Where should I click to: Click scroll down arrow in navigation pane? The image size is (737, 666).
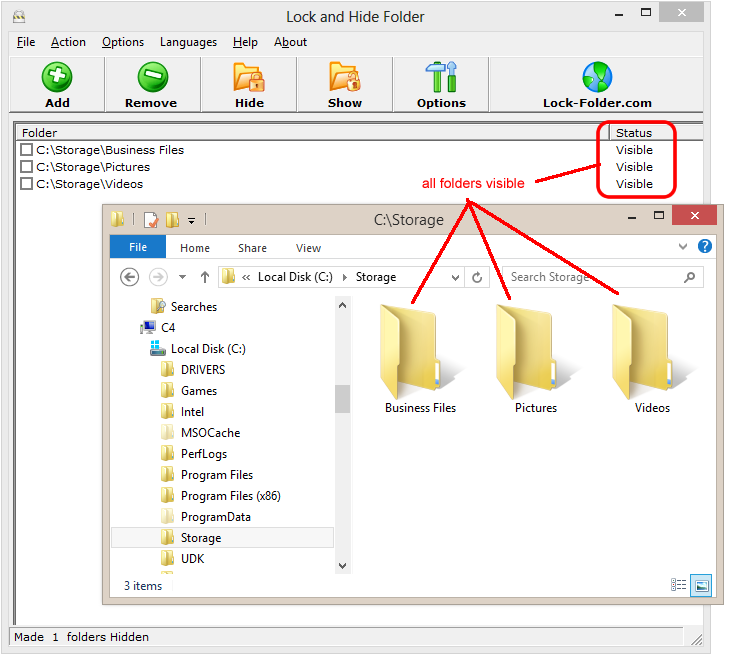[343, 565]
